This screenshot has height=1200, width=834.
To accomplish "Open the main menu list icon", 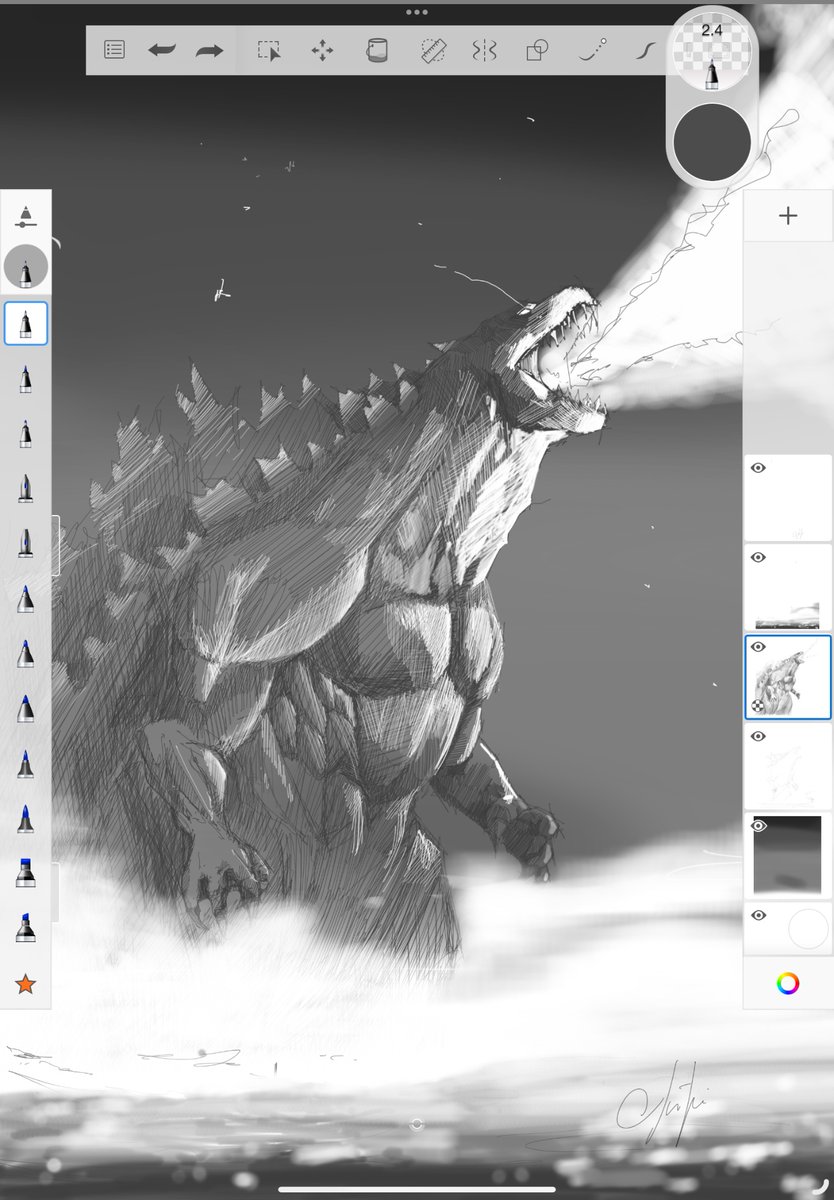I will coord(115,50).
